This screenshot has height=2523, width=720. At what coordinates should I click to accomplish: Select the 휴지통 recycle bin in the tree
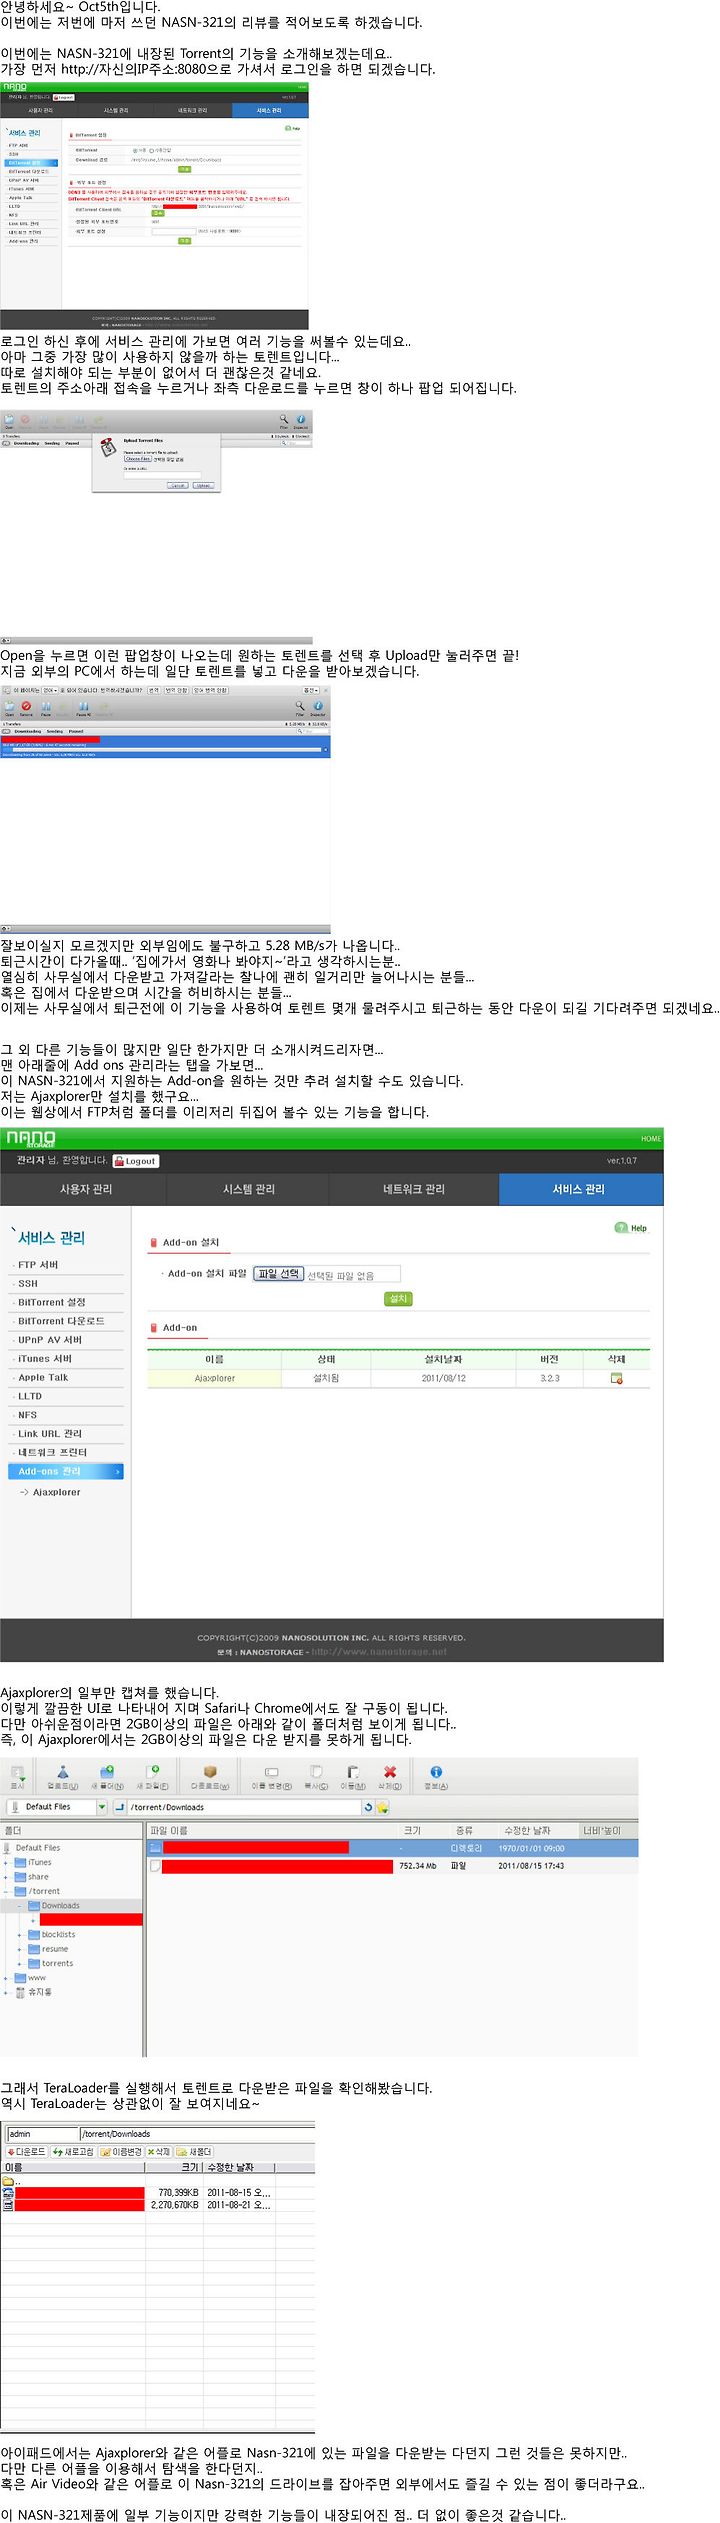pyautogui.click(x=39, y=1992)
